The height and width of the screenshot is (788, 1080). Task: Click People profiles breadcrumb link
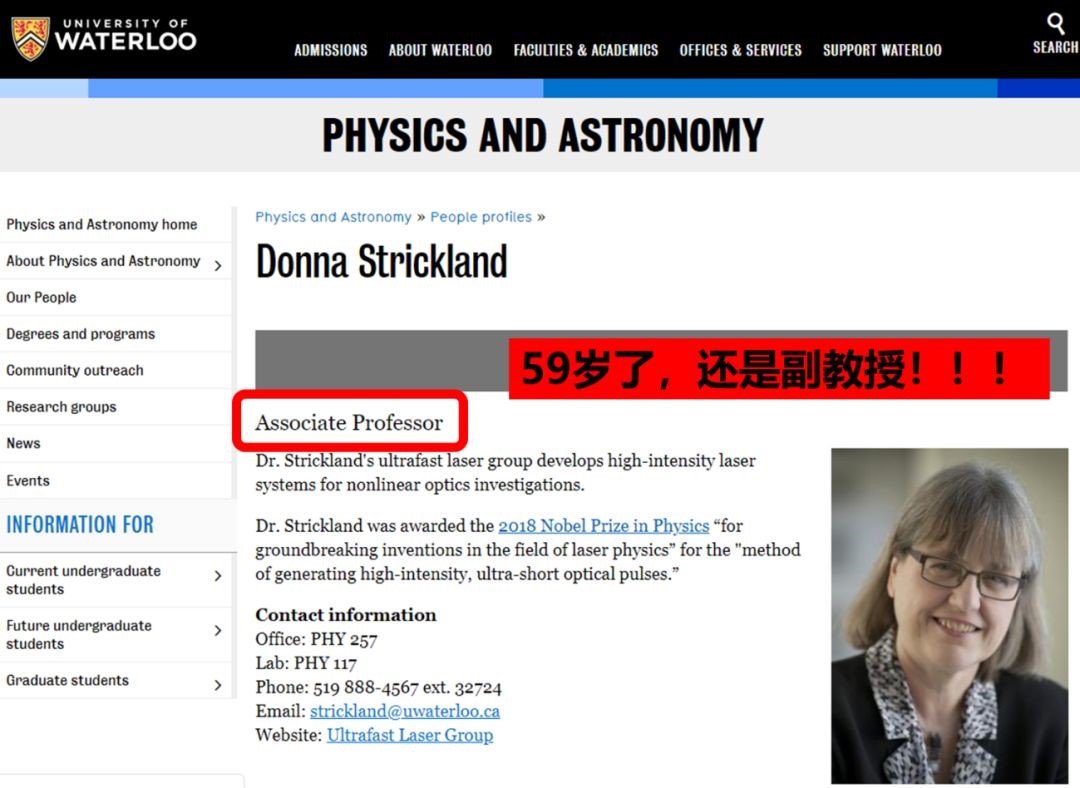click(481, 217)
